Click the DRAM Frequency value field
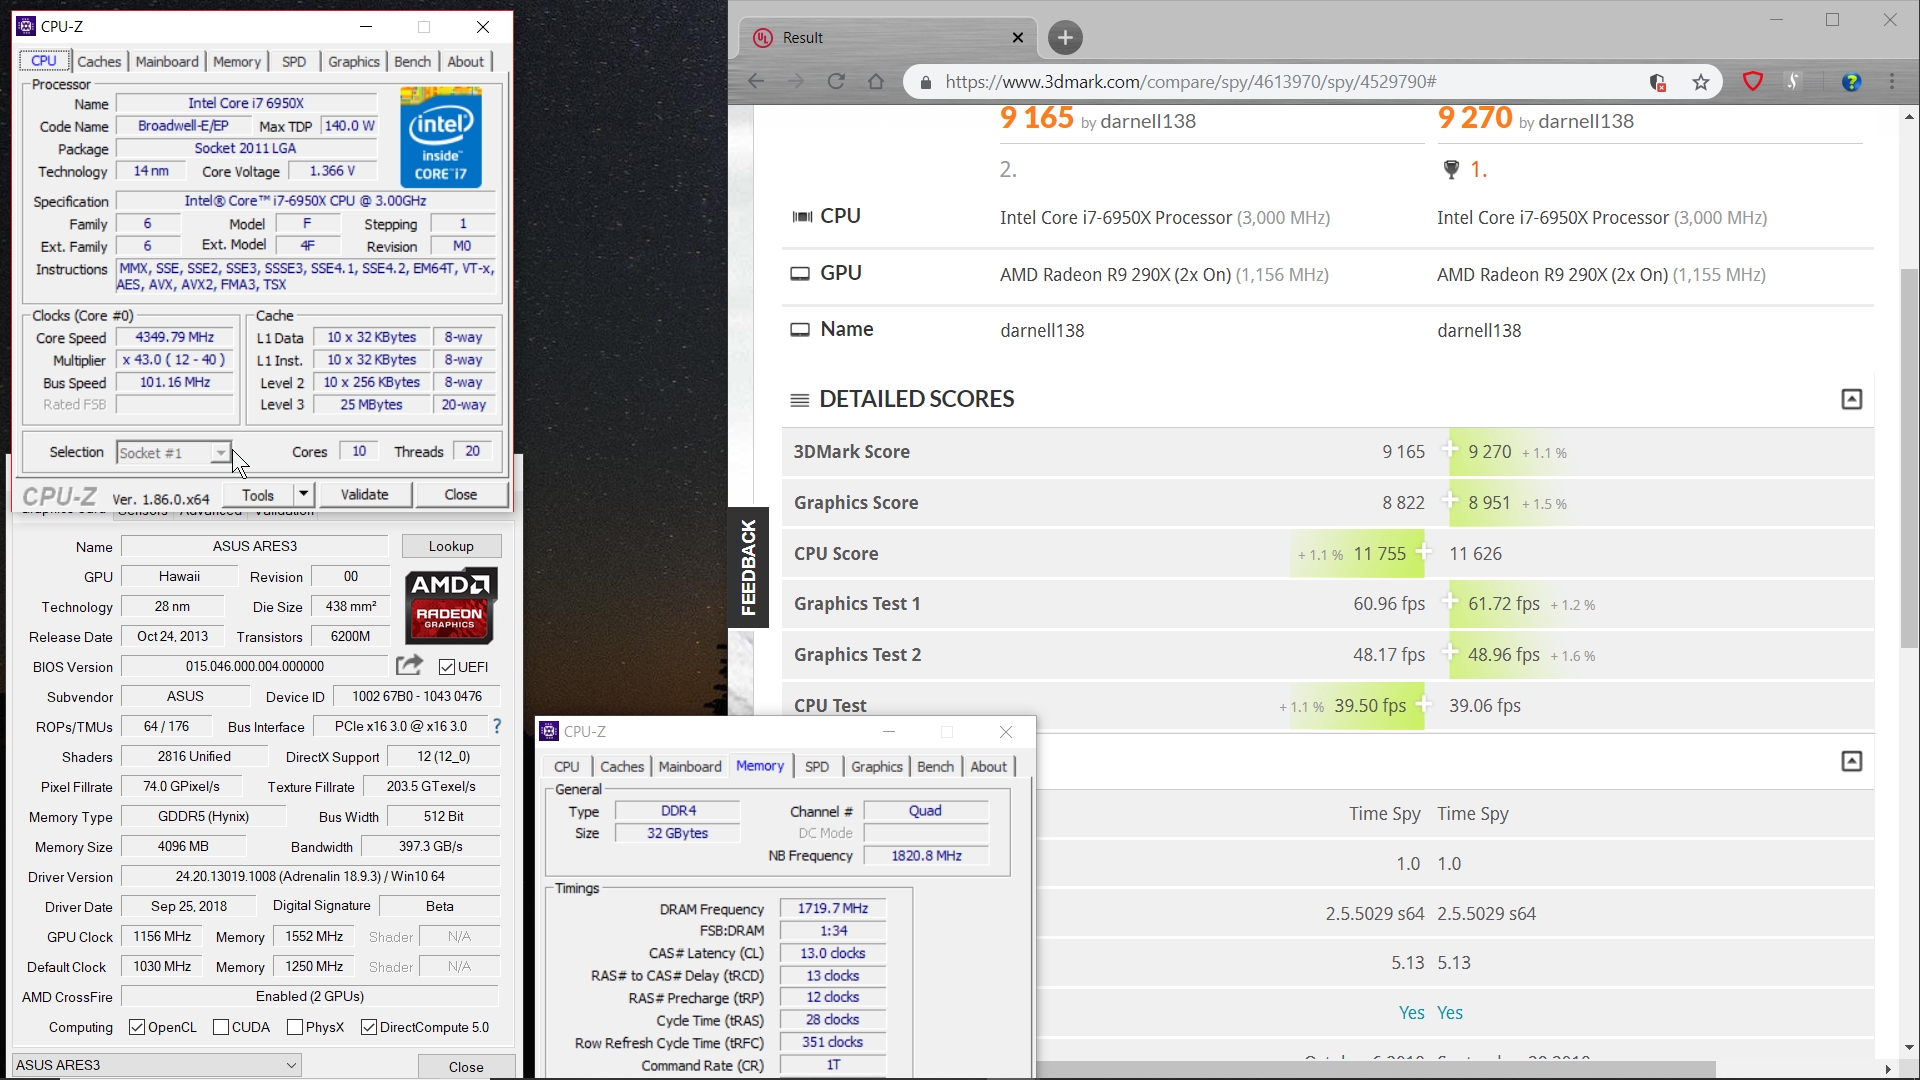 coord(832,908)
